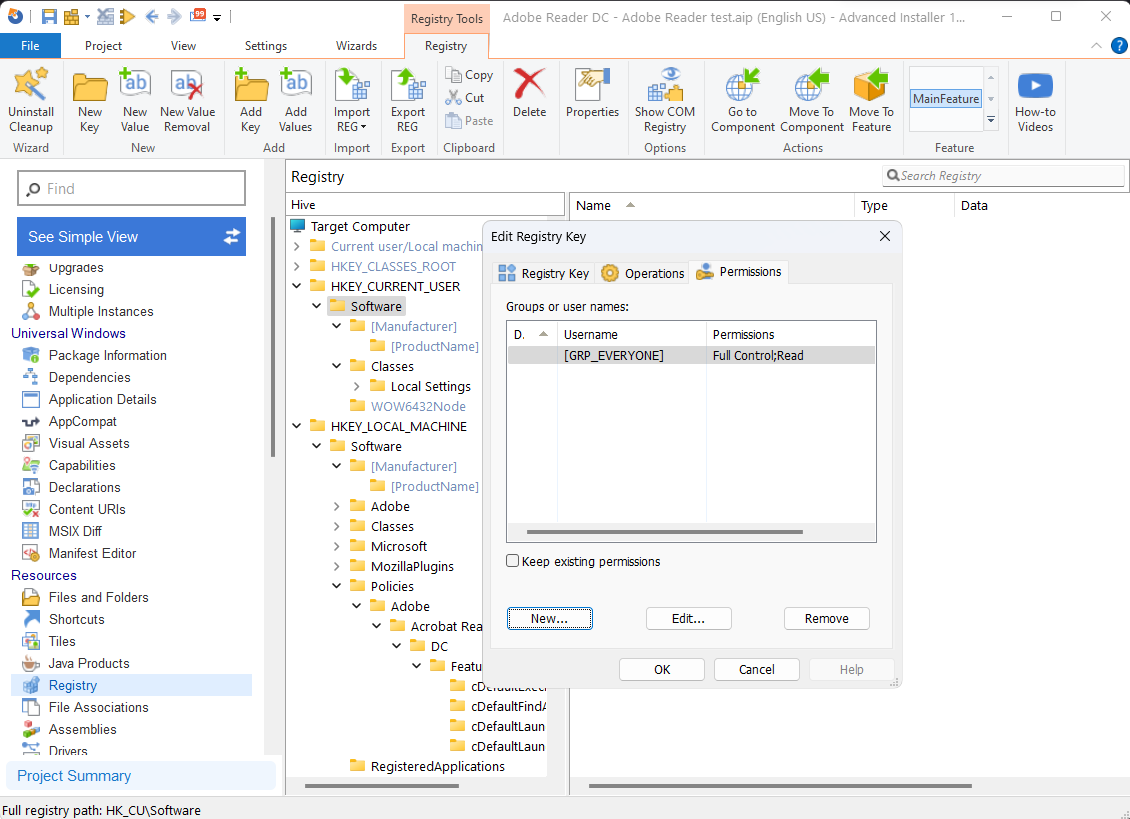Expand the MozillaPlugins key
Image resolution: width=1130 pixels, height=819 pixels.
click(x=337, y=567)
